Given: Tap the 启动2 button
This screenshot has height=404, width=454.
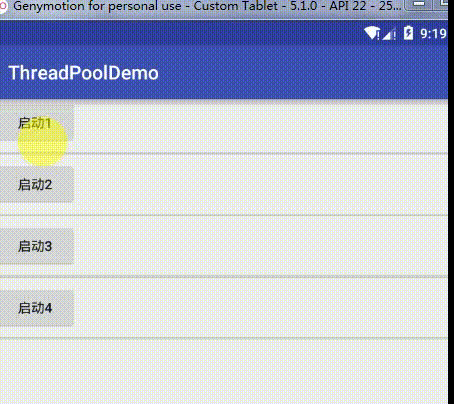Looking at the screenshot, I should [36, 184].
